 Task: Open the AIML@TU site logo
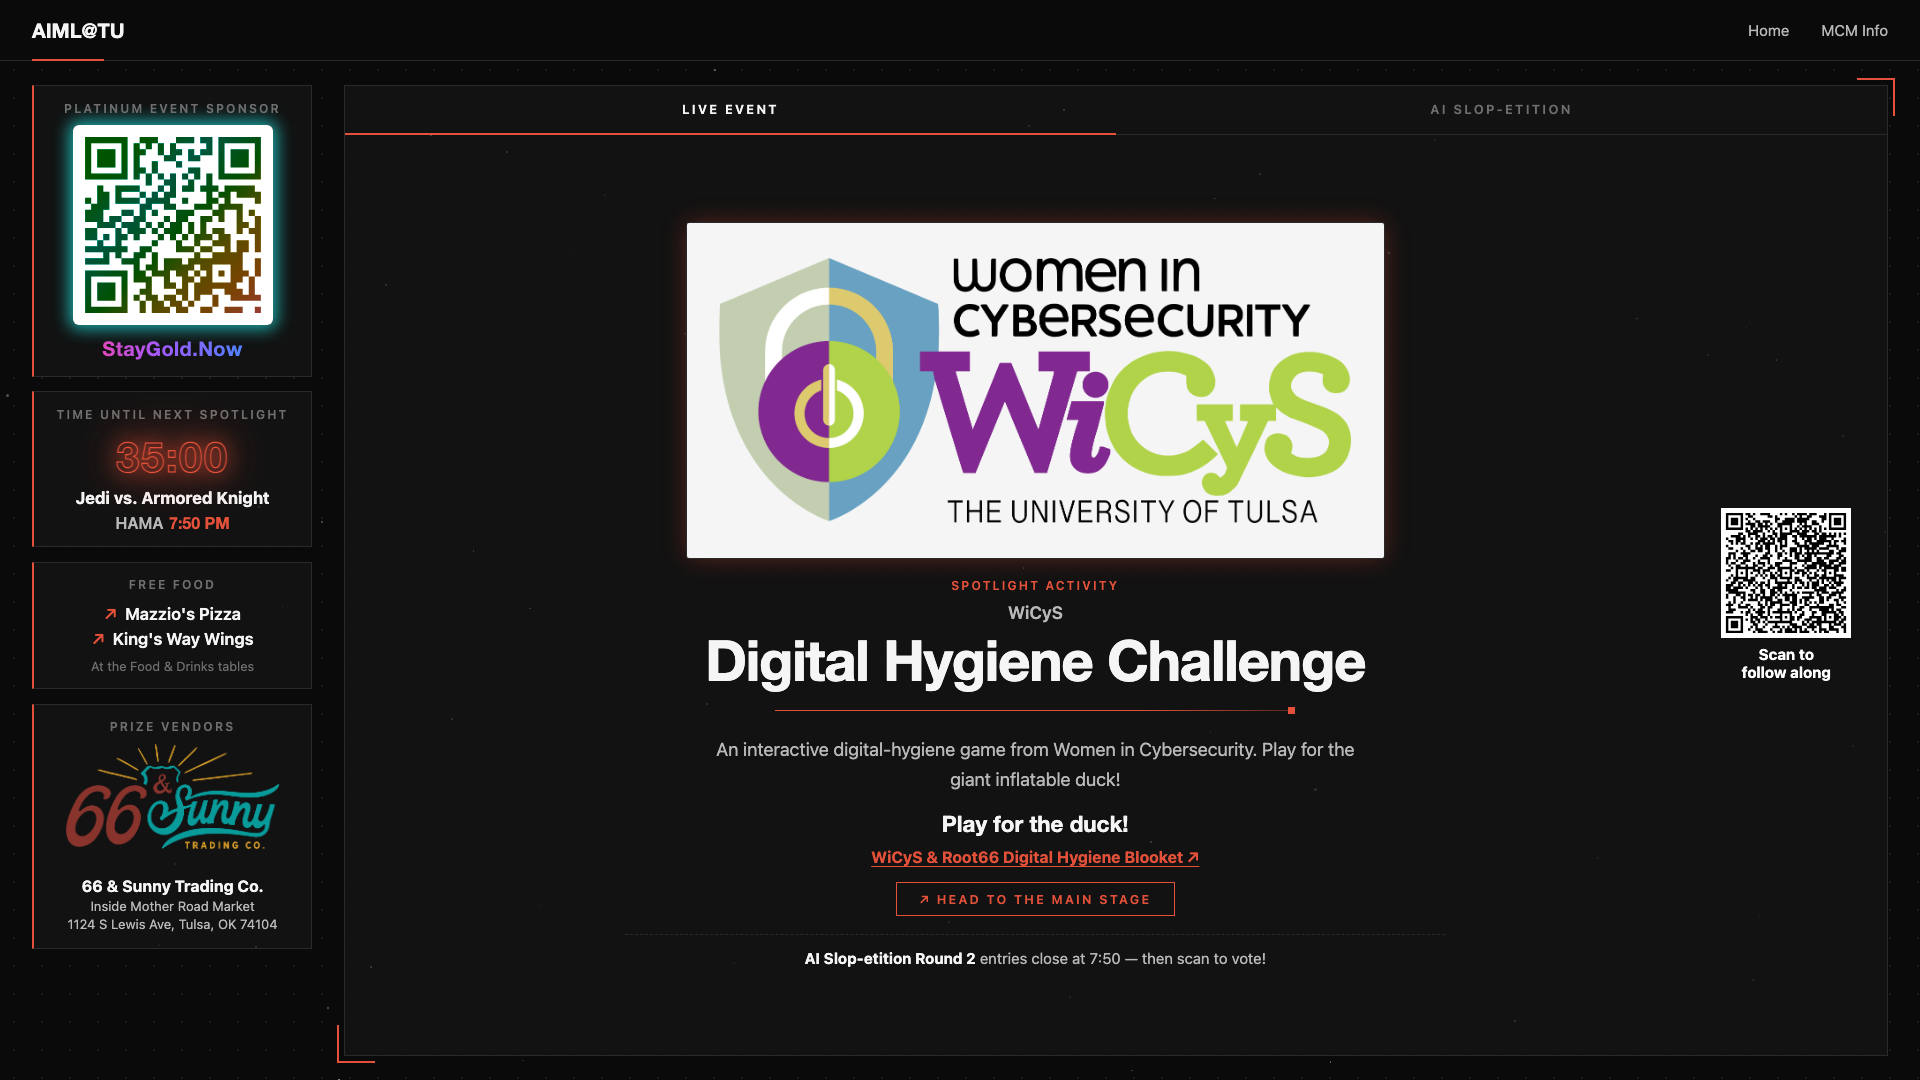78,31
